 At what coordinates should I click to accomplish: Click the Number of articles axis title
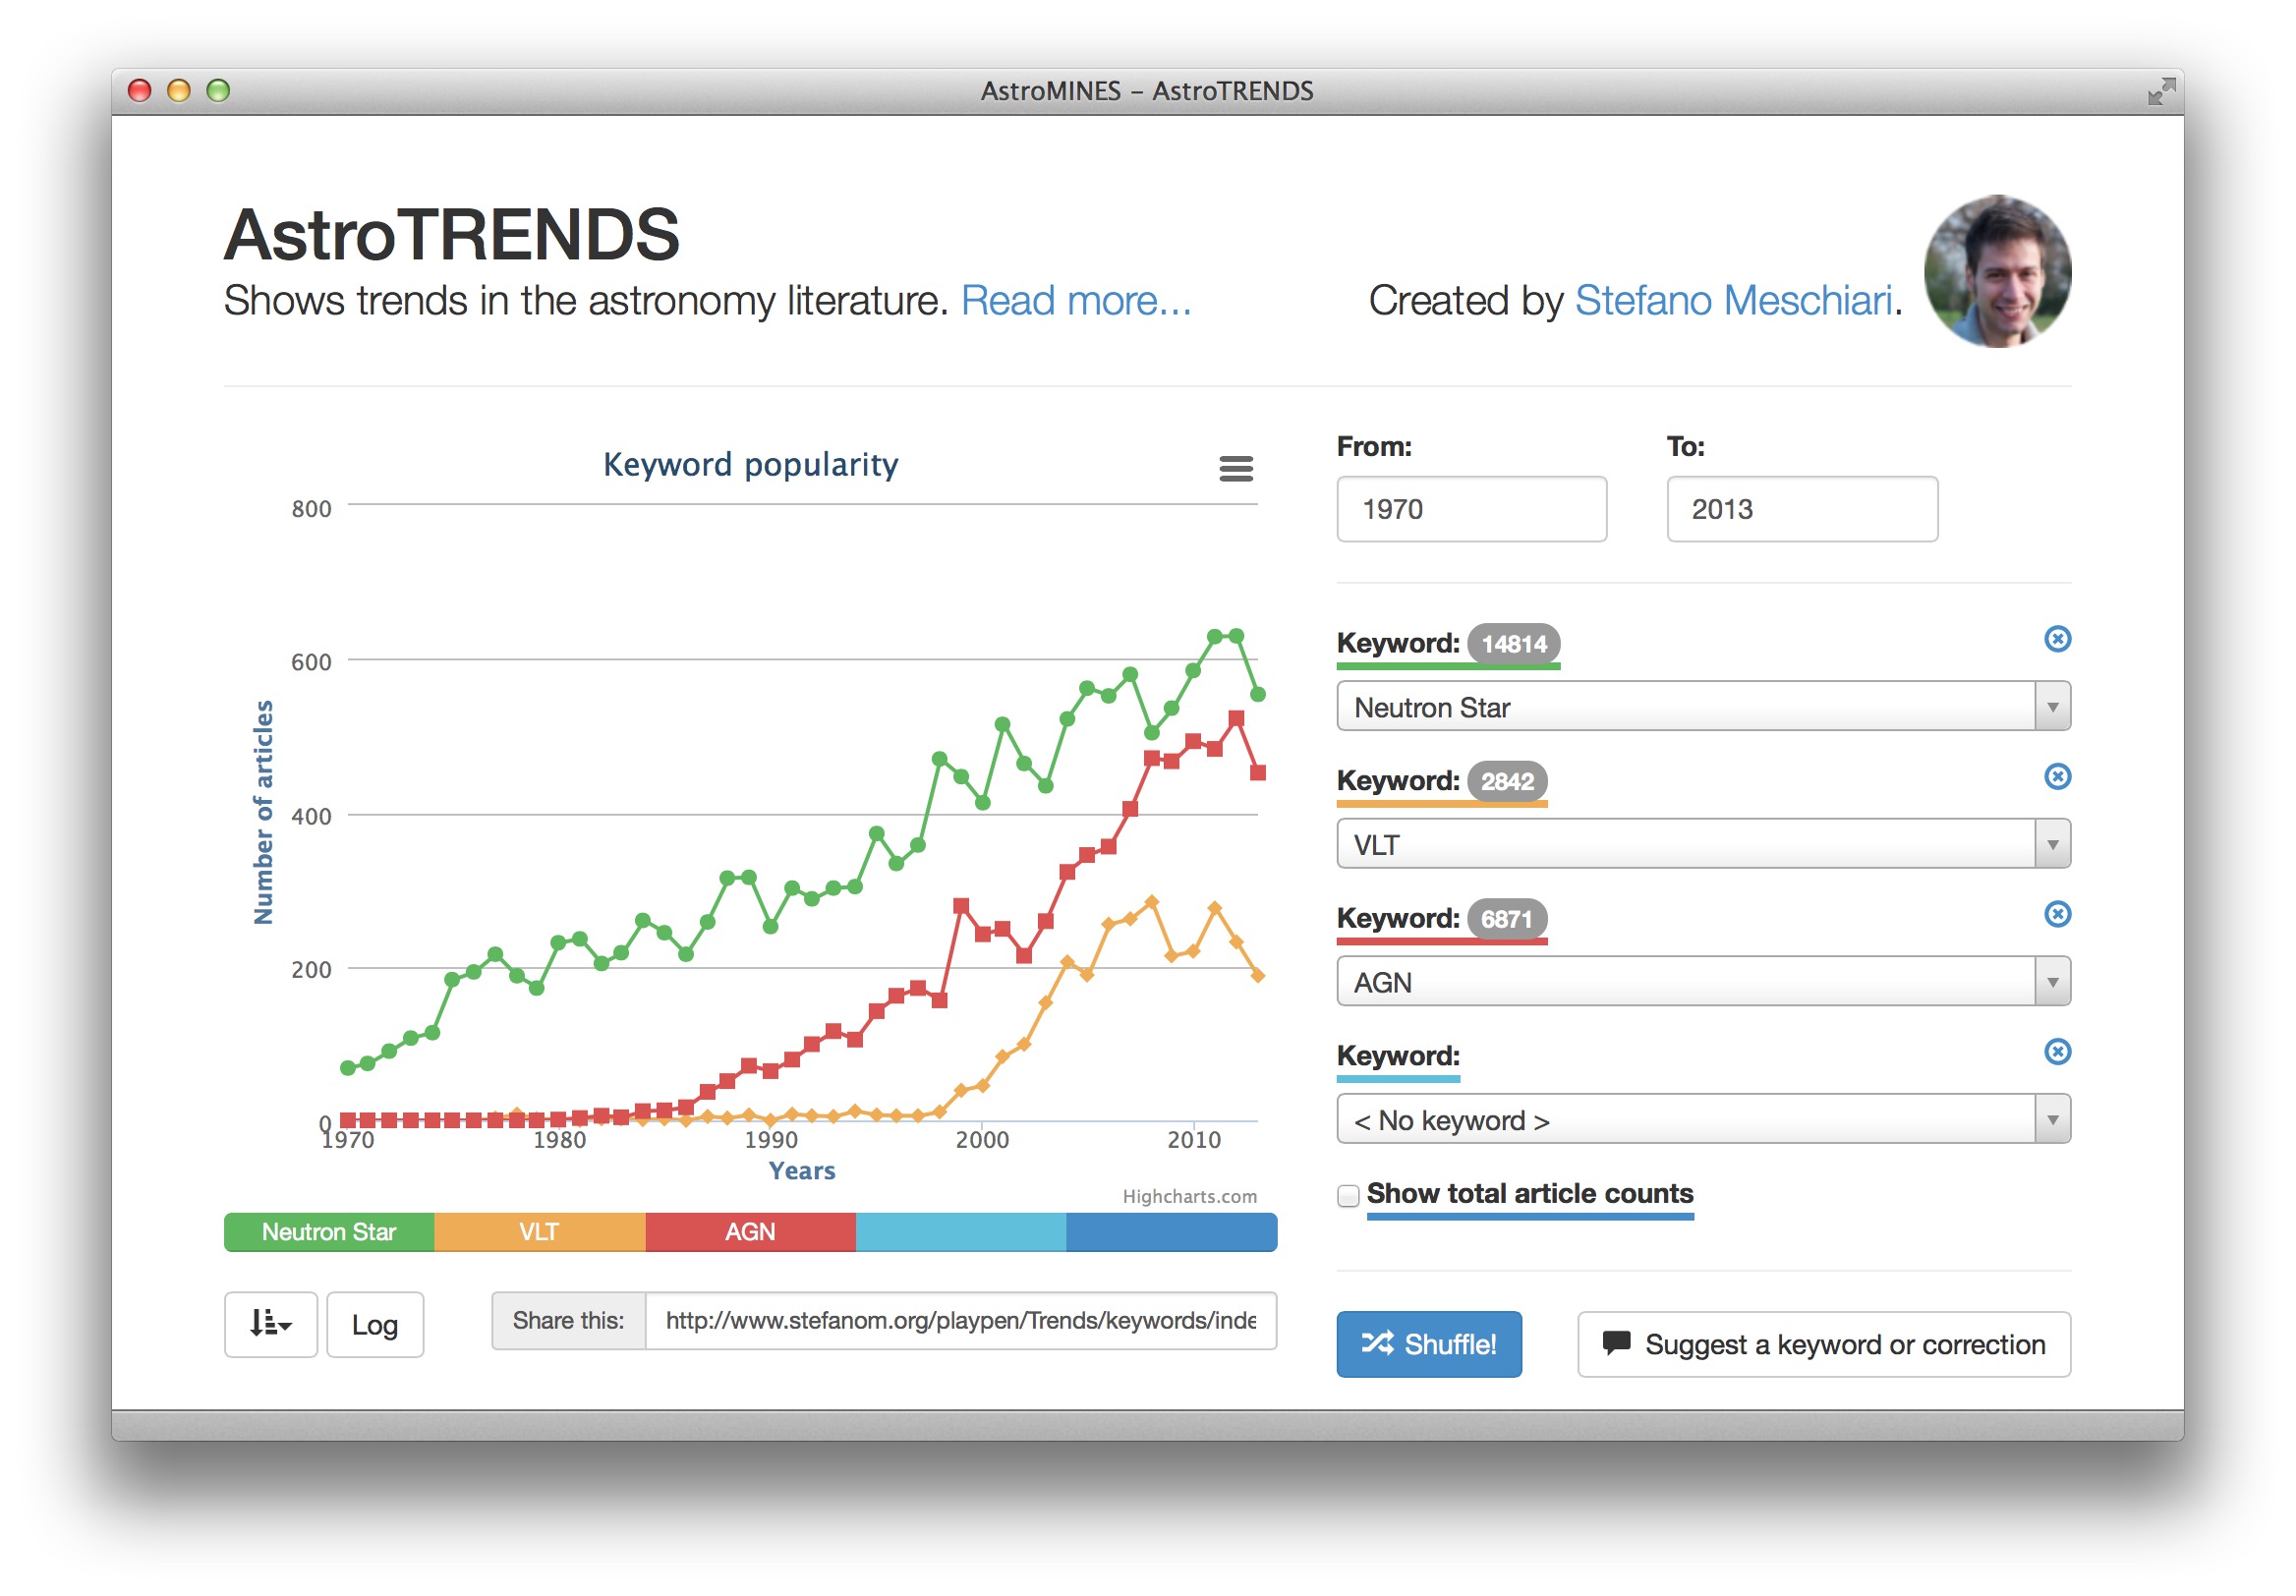[x=263, y=812]
